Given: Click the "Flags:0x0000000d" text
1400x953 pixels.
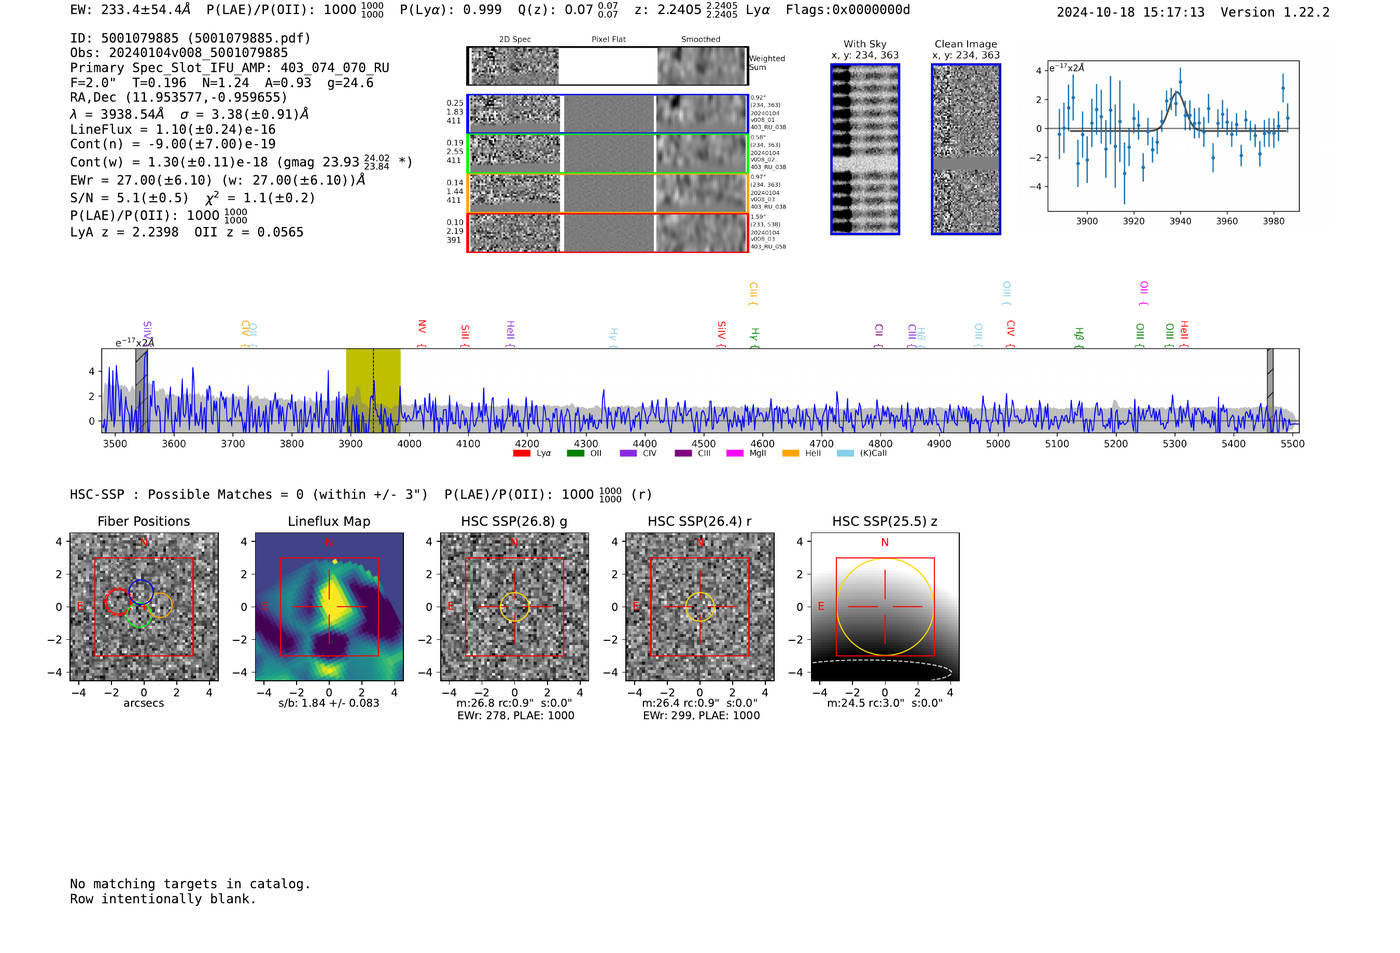Looking at the screenshot, I should point(848,9).
